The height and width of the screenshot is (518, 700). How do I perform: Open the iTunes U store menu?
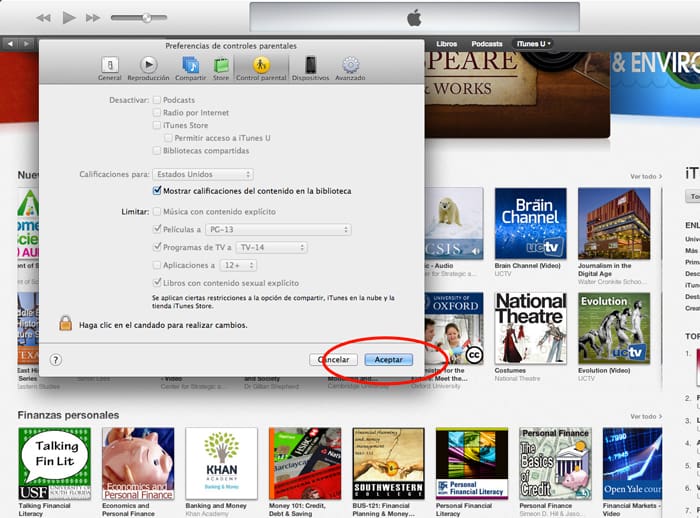point(533,44)
